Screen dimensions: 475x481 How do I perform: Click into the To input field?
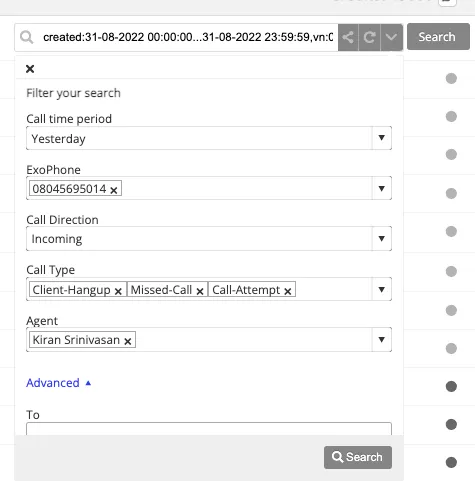(x=209, y=429)
